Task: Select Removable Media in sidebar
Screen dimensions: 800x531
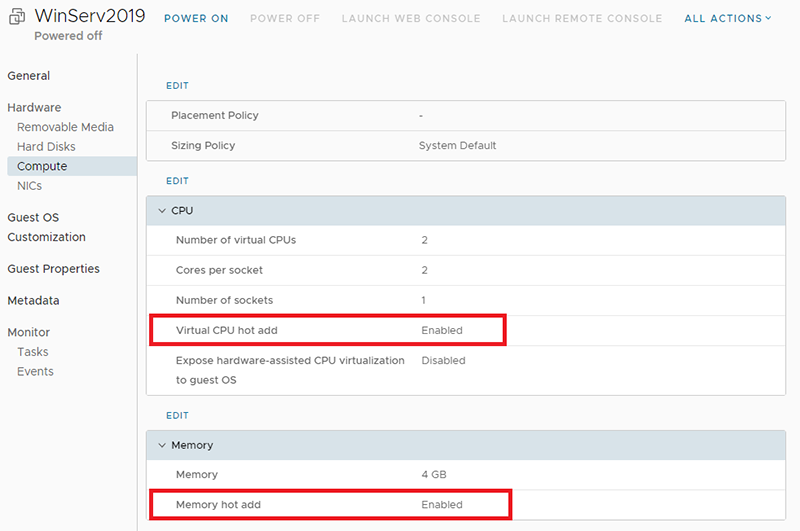Action: point(65,127)
